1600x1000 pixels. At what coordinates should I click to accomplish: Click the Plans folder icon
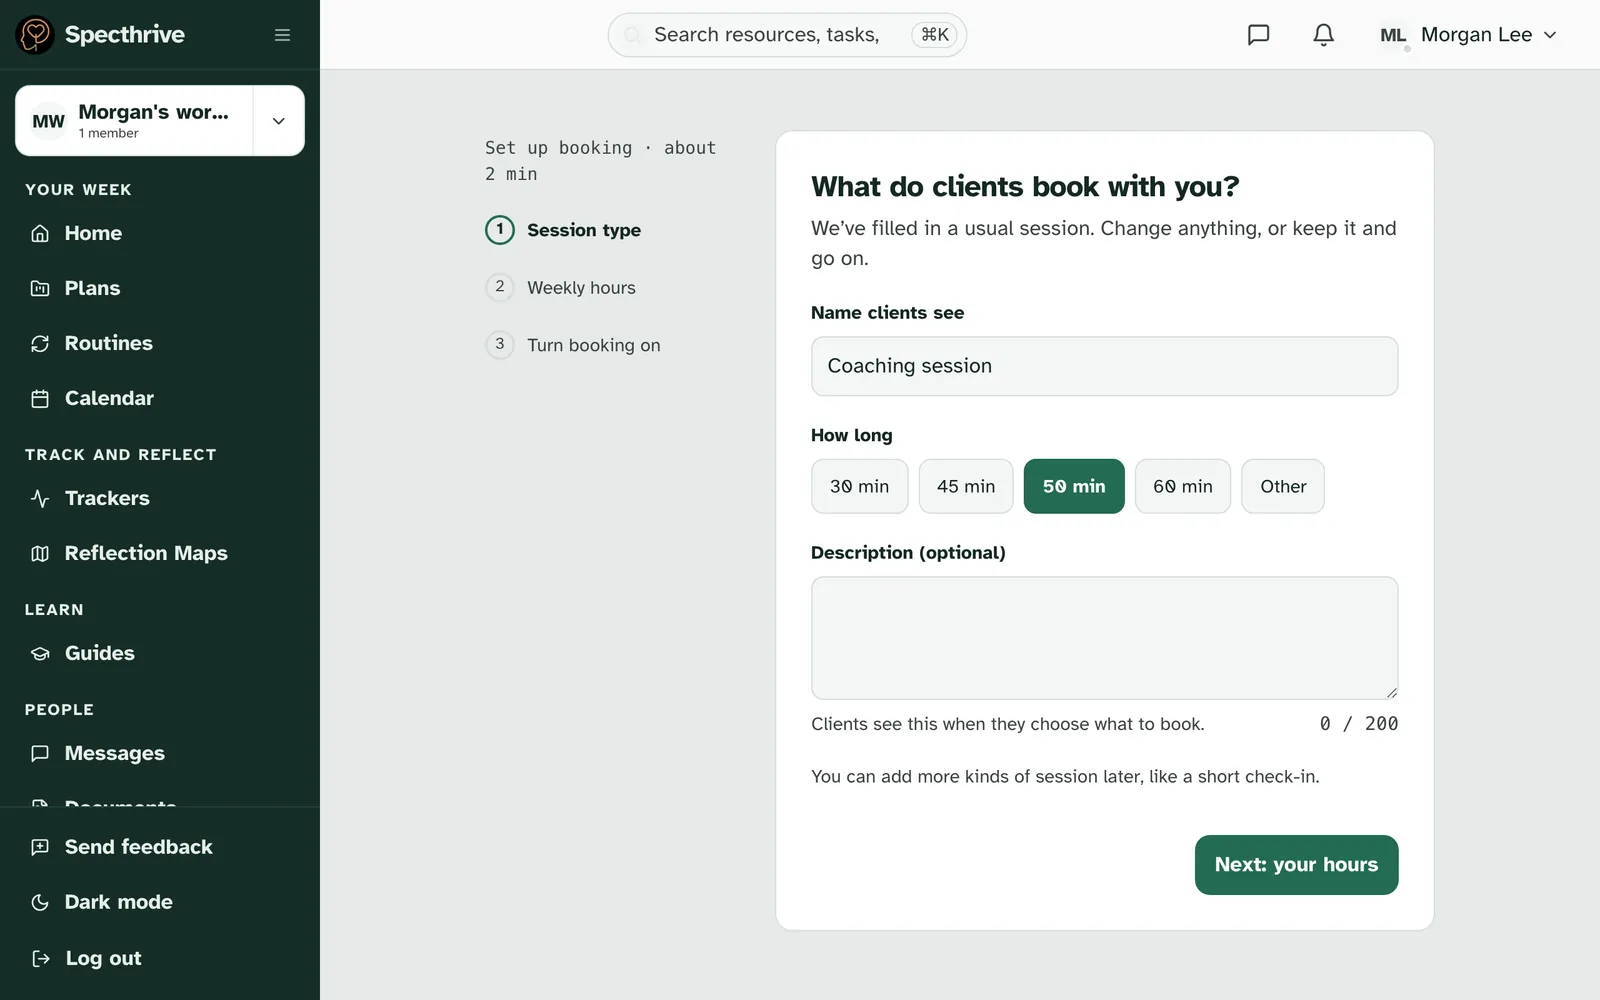(x=40, y=288)
